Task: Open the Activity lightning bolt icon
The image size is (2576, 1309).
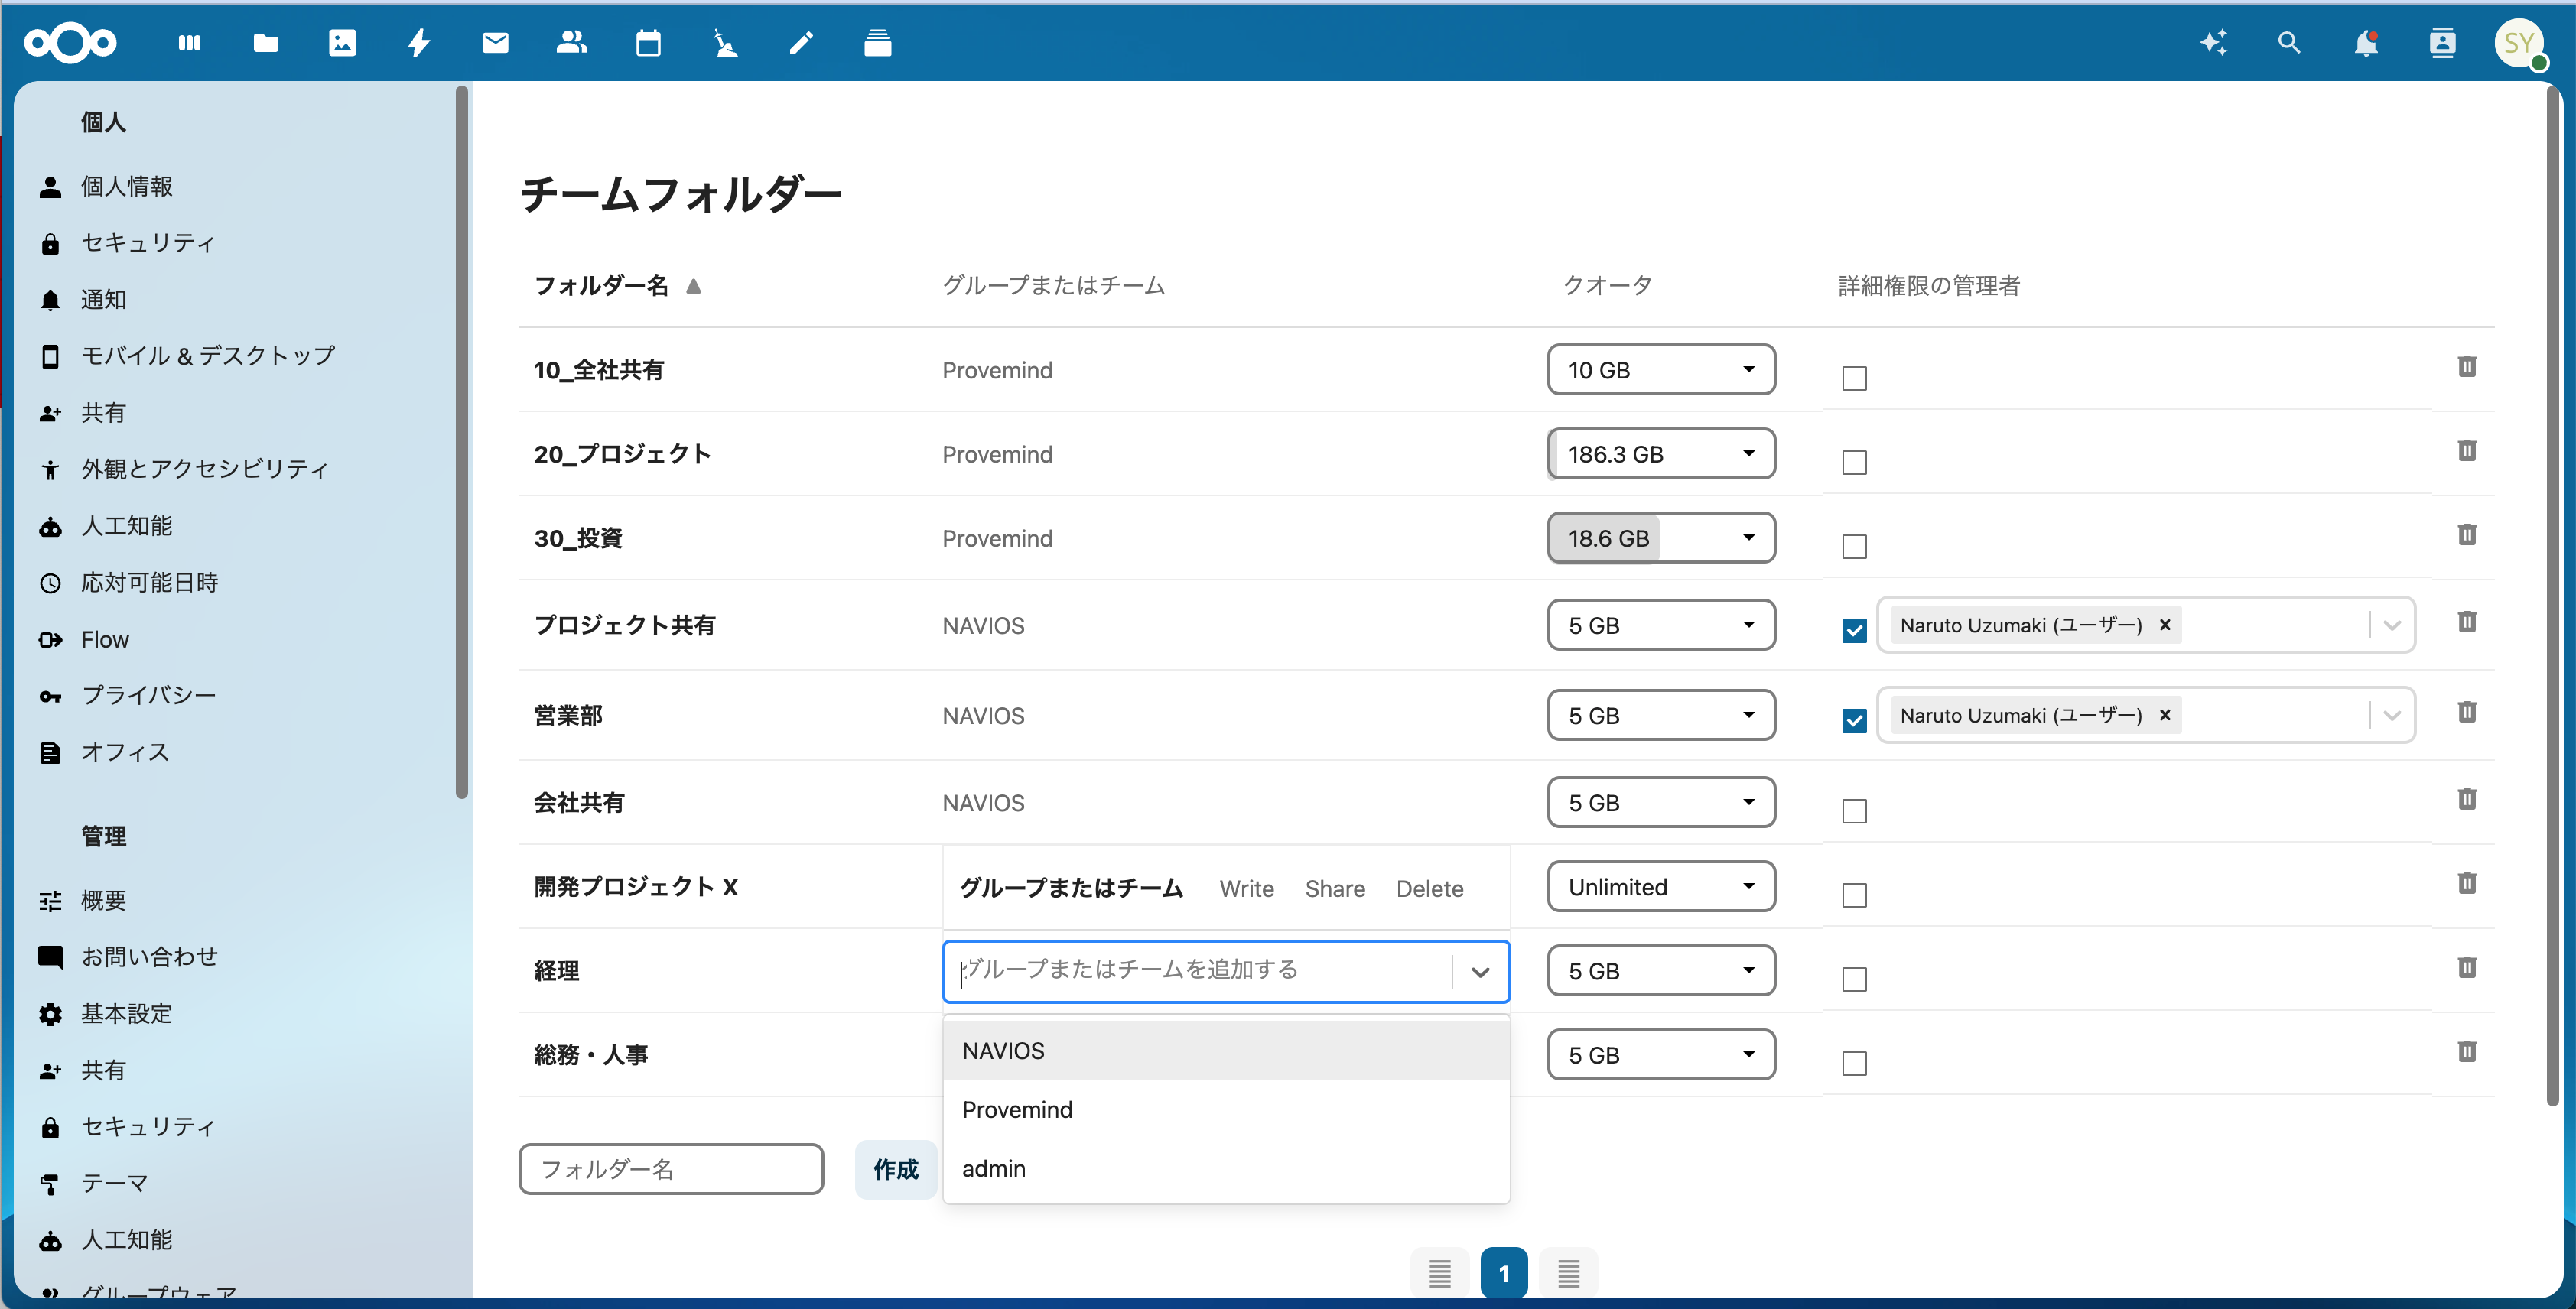Action: pyautogui.click(x=419, y=43)
